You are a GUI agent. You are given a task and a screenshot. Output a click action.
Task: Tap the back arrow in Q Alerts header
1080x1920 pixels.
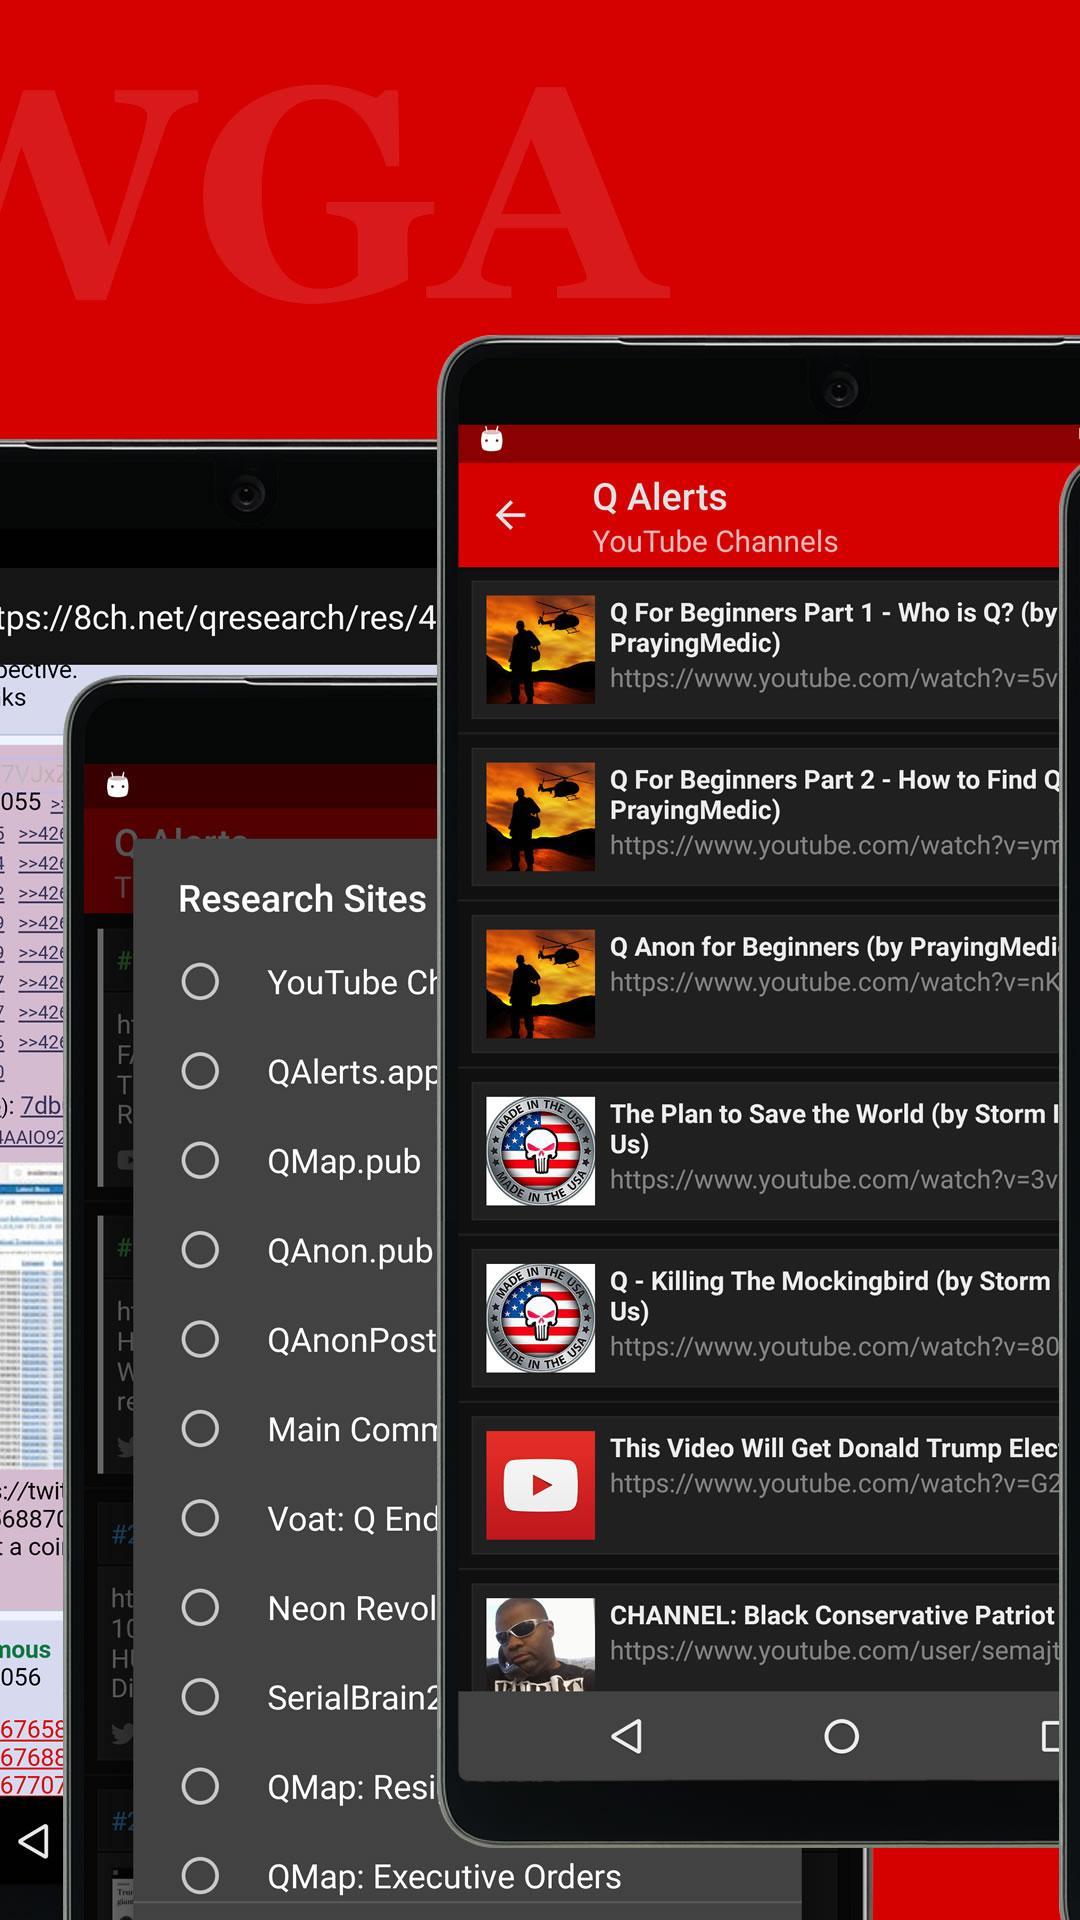(510, 515)
